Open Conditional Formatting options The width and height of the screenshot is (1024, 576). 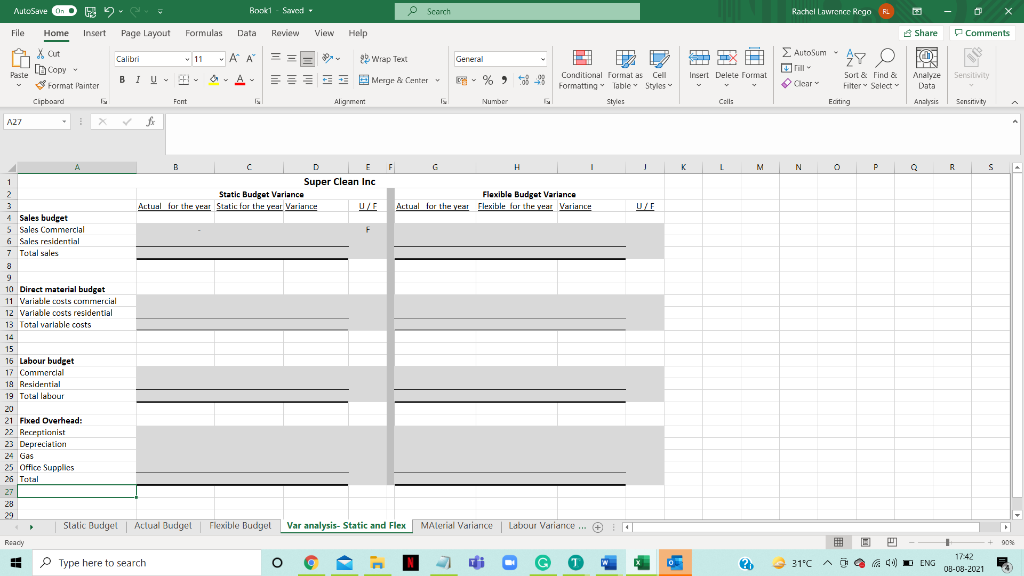pos(581,70)
